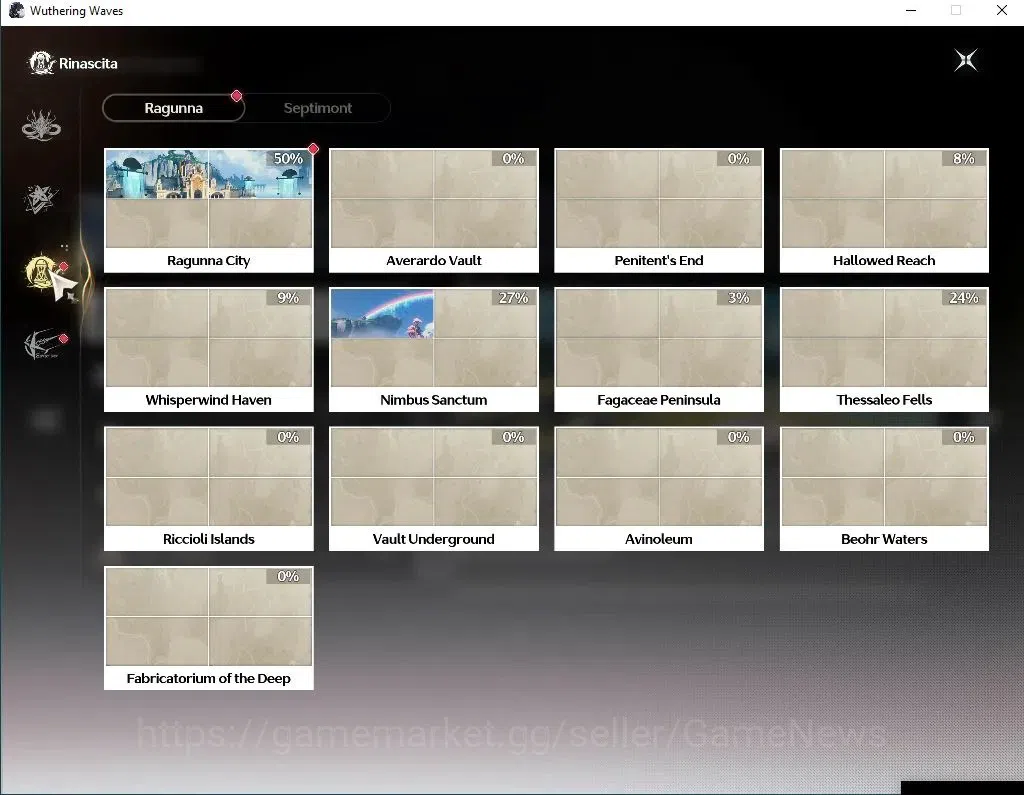Open the Penitent's End card
Image resolution: width=1024 pixels, height=795 pixels.
659,210
